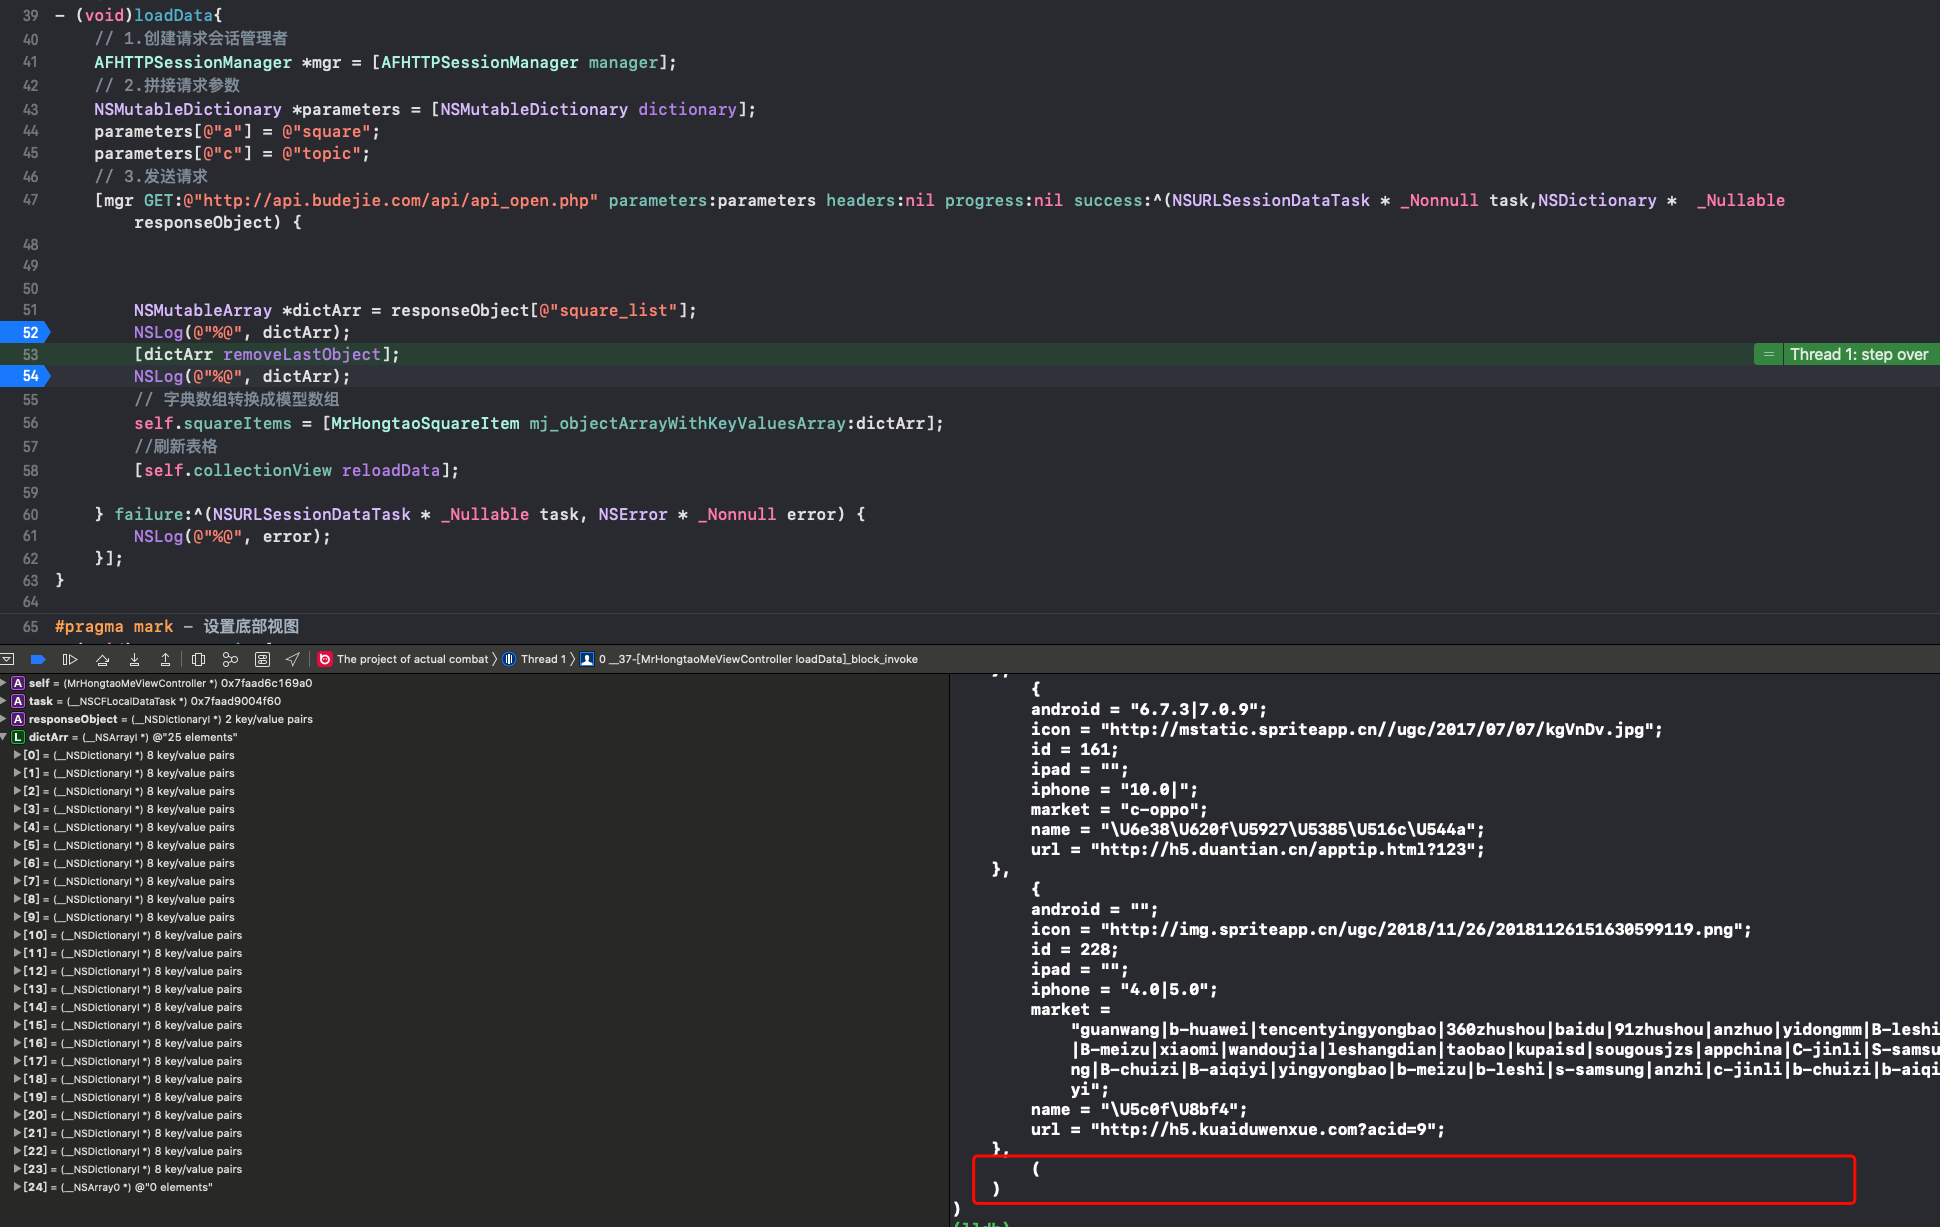Toggle the breakpoint on line 54
The image size is (1940, 1227).
tap(25, 376)
